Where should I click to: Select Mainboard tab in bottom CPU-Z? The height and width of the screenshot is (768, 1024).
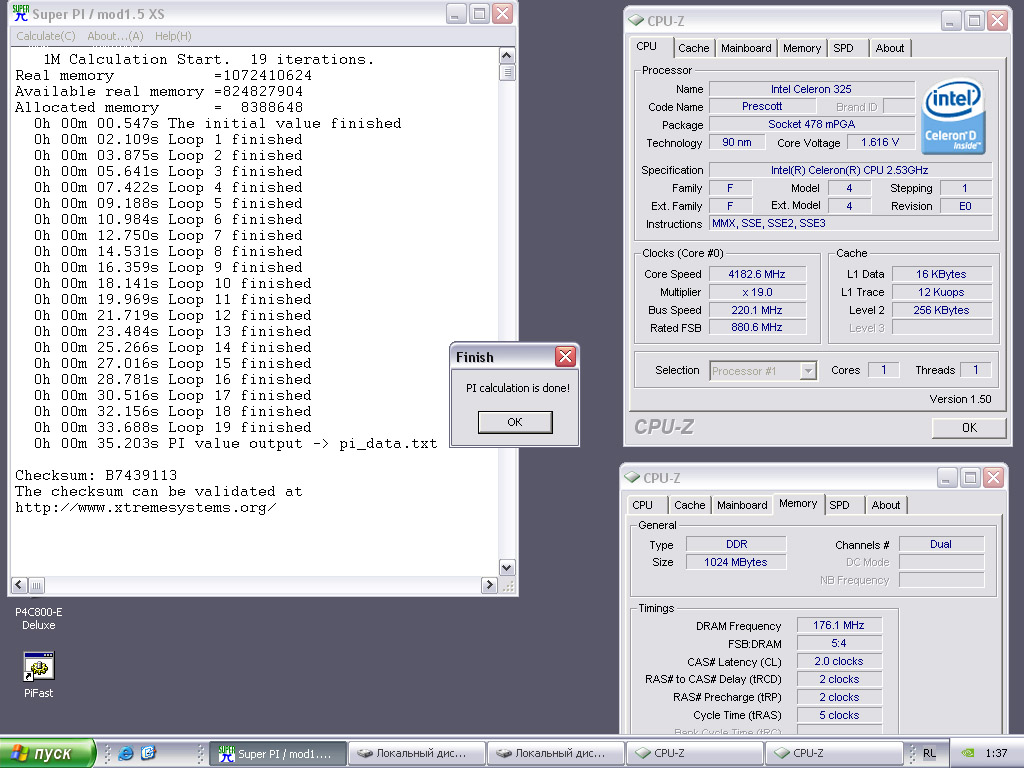742,505
